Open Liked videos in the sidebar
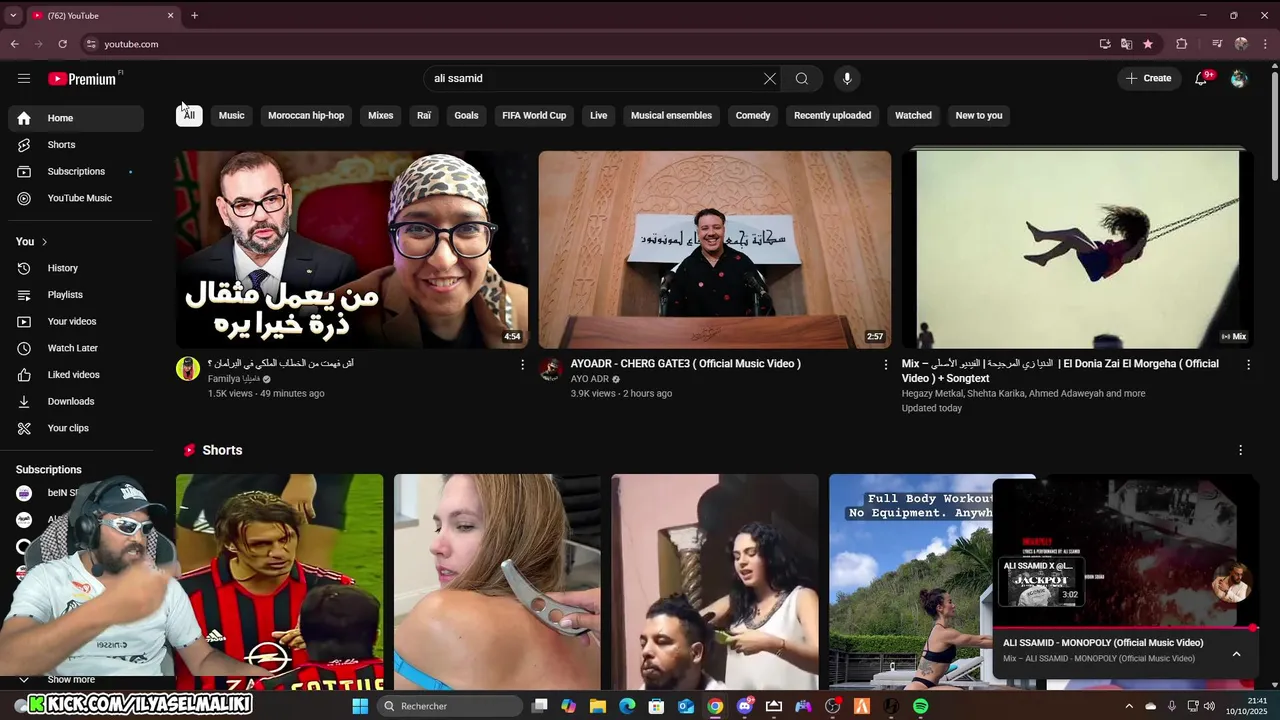1280x720 pixels. tap(76, 375)
